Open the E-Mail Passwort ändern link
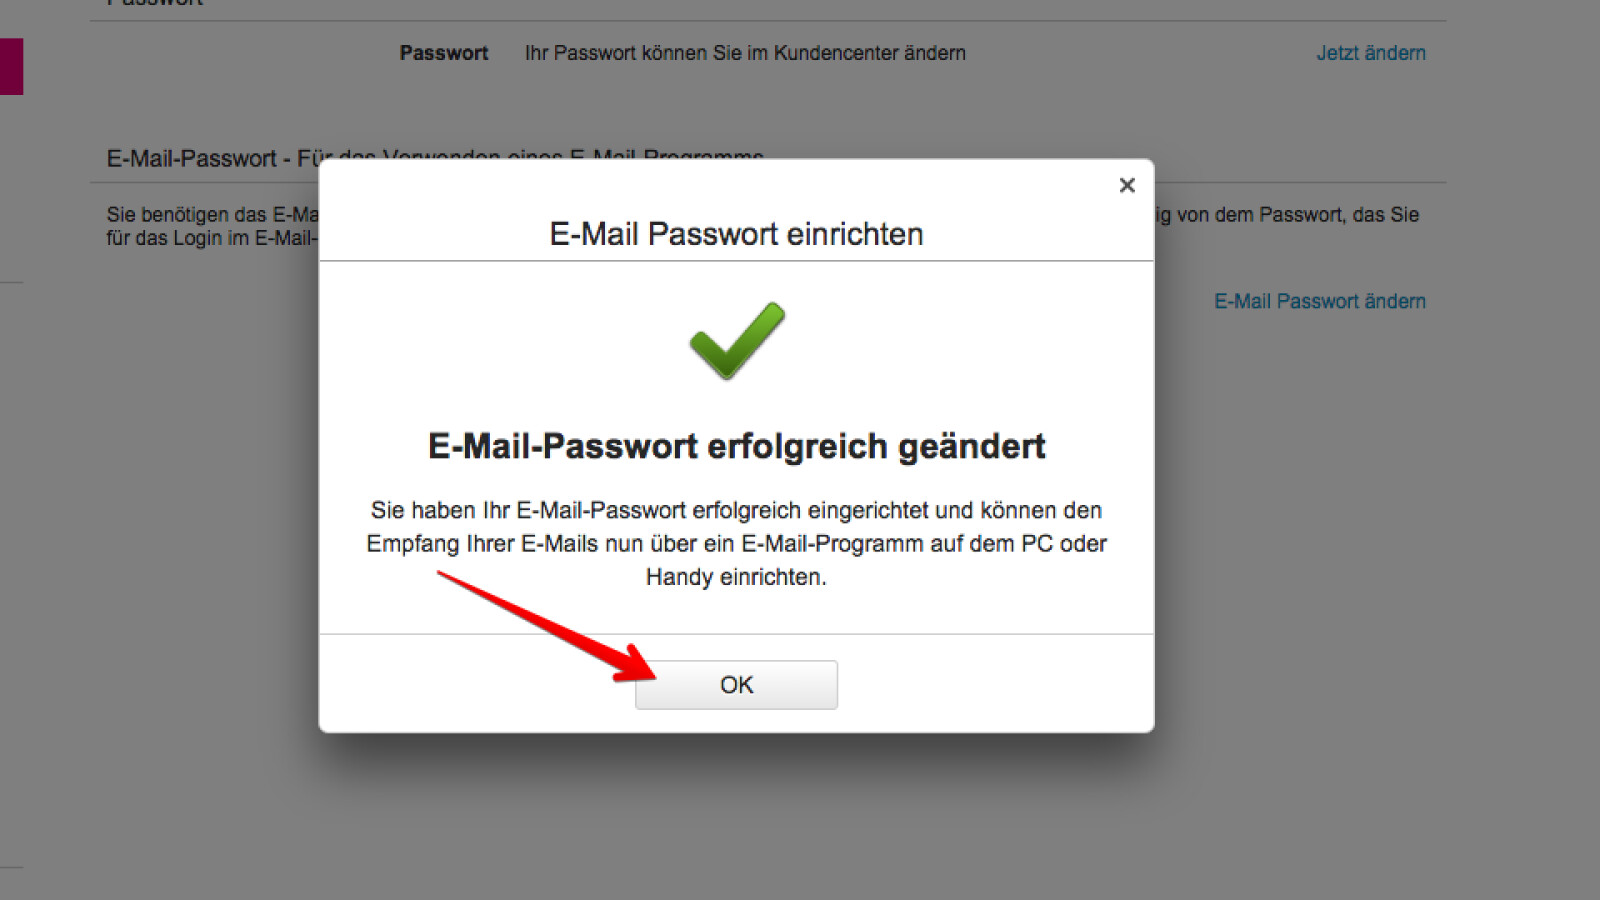The width and height of the screenshot is (1600, 900). 1319,301
